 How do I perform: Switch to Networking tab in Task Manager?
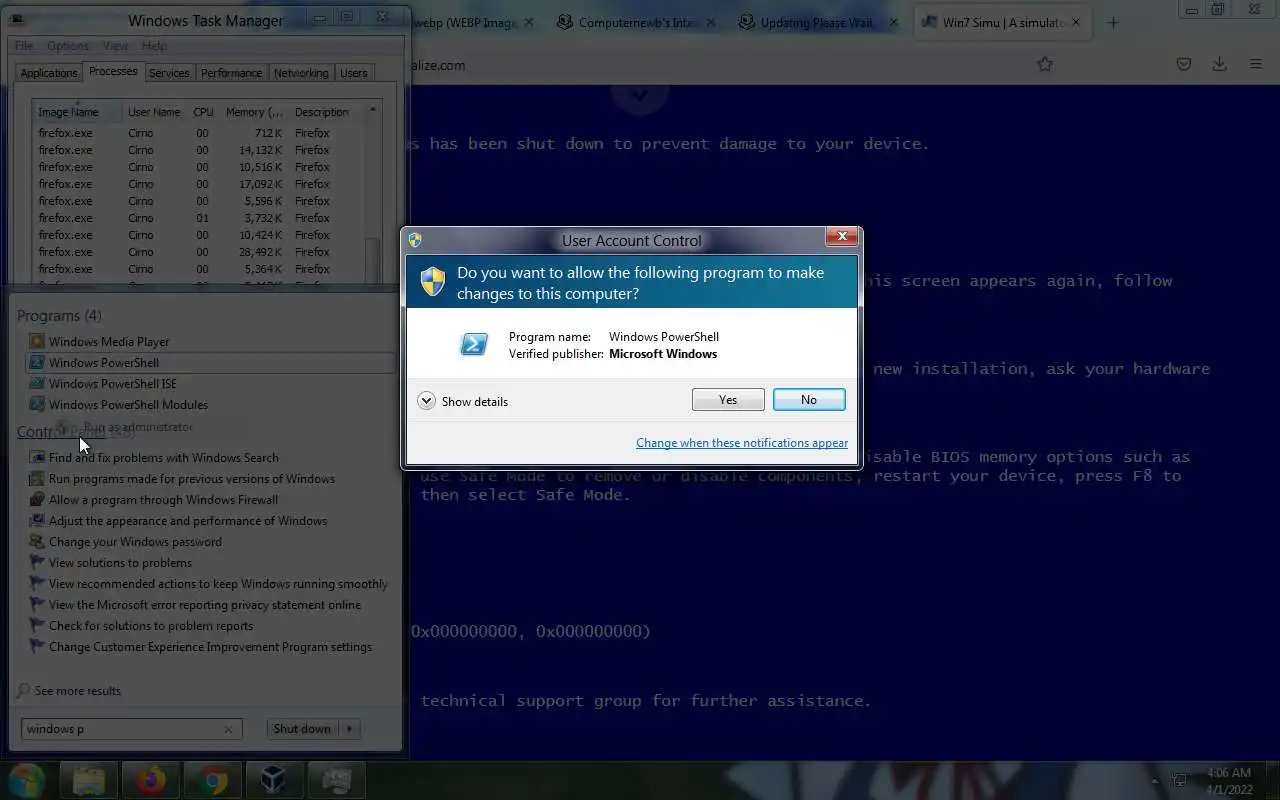[x=301, y=73]
